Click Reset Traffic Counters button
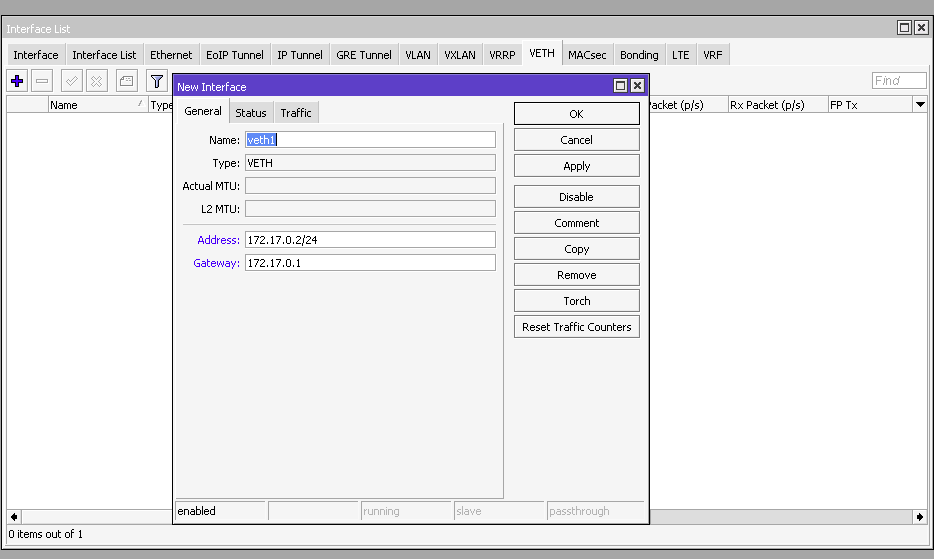Screen dimensions: 934x559 point(576,327)
